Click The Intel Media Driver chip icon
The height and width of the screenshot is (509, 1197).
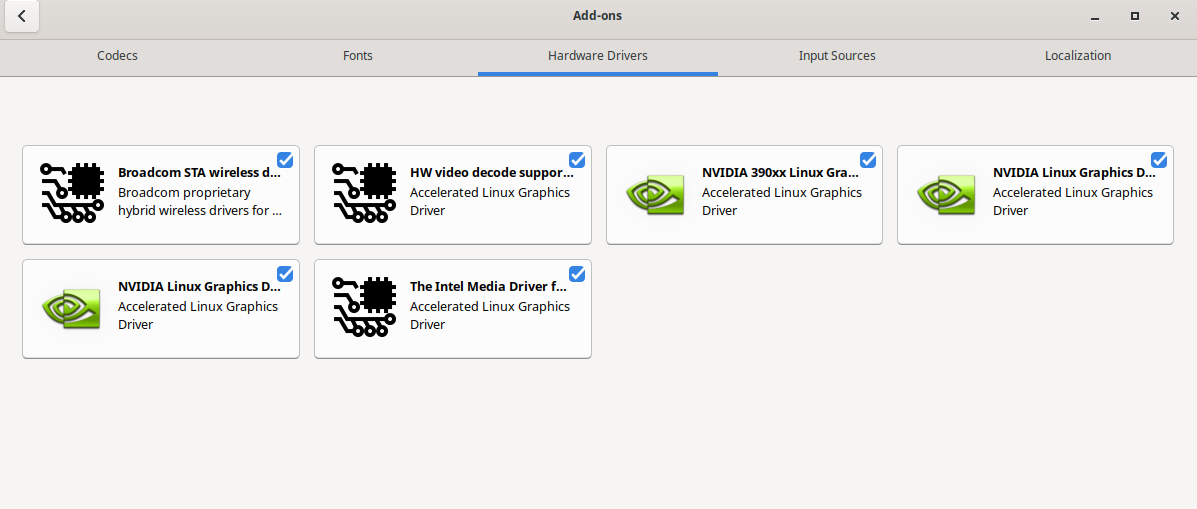[363, 307]
